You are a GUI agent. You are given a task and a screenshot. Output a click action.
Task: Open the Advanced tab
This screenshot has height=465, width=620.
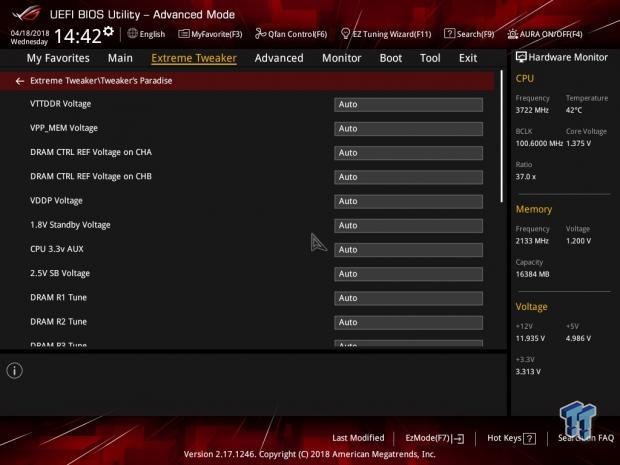point(279,58)
